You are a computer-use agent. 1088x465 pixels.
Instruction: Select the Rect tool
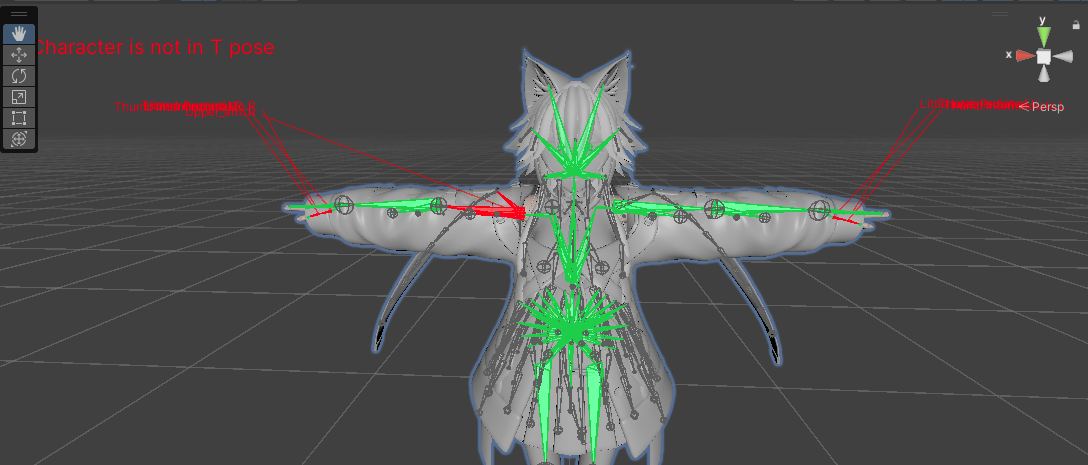click(19, 118)
